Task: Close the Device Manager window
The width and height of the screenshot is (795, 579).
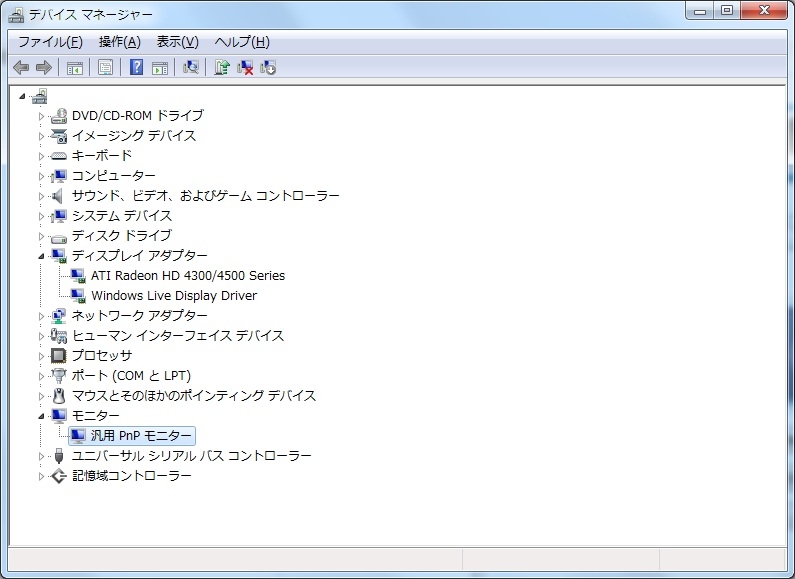Action: (x=764, y=11)
